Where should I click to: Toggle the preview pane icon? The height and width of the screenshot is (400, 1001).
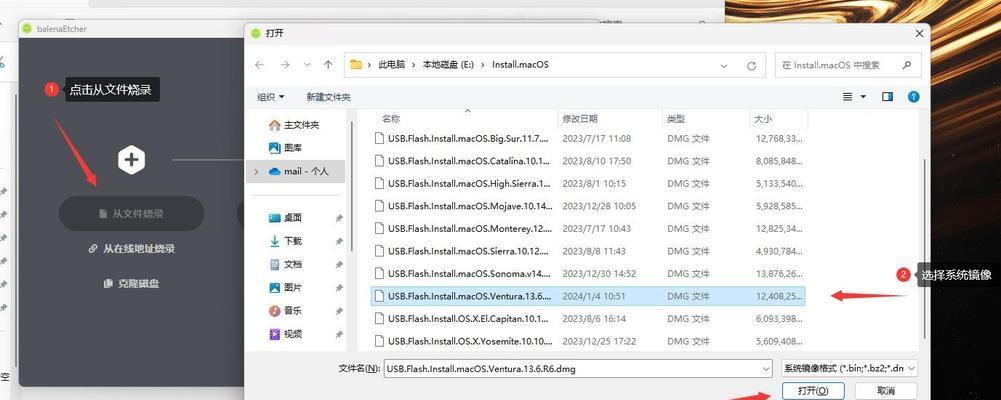(887, 97)
